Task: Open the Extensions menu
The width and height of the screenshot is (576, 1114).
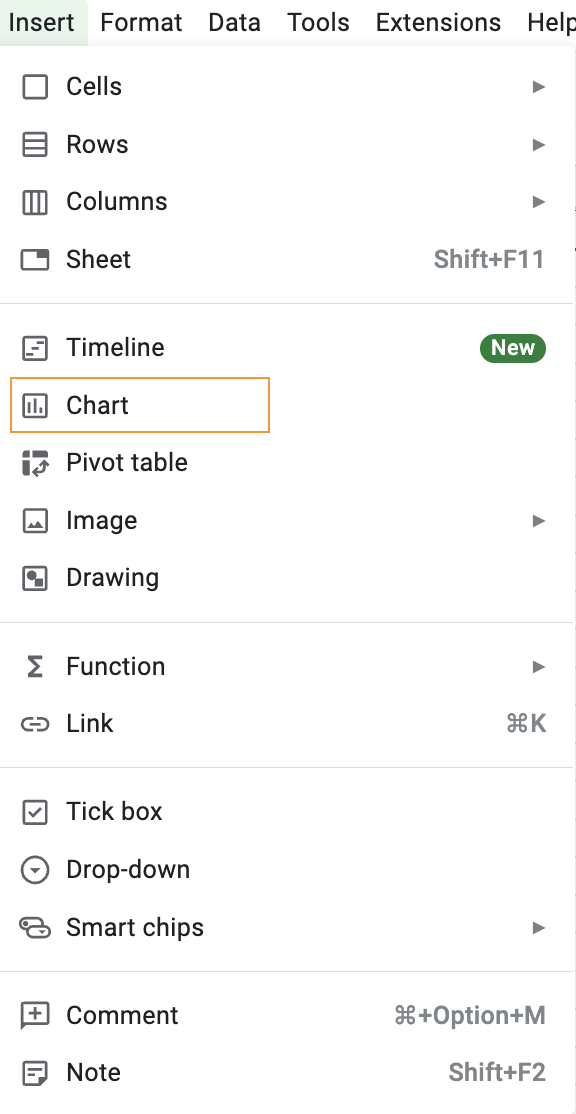Action: [438, 23]
